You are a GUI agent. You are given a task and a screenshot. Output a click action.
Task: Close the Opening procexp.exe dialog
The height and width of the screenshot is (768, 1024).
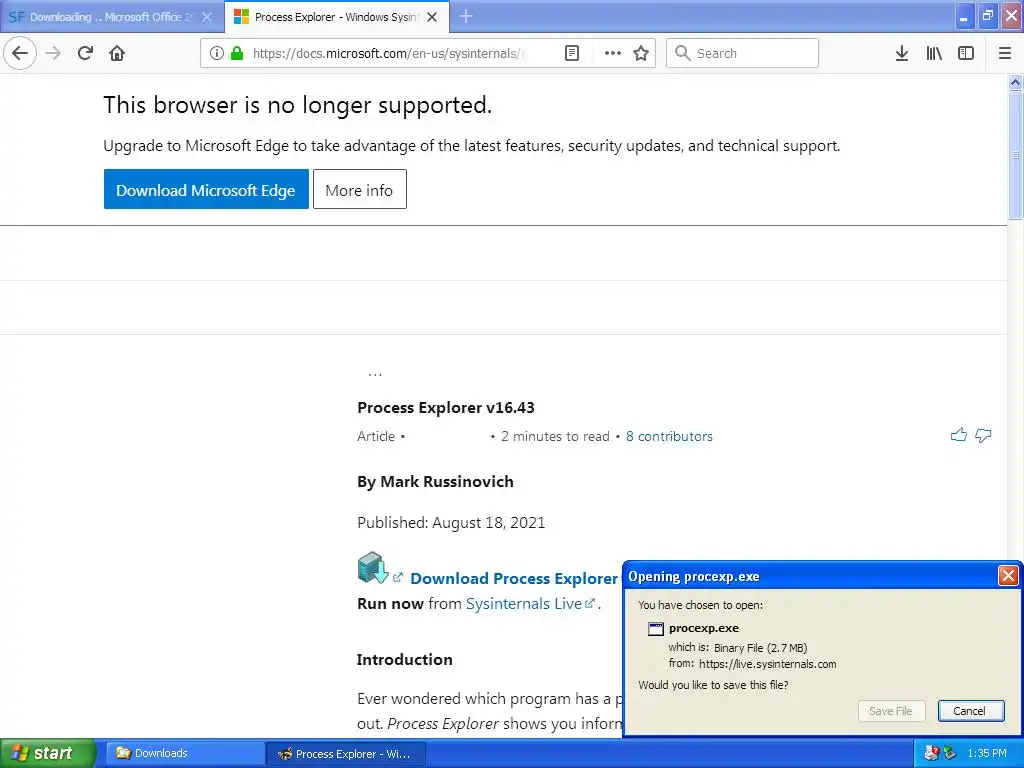(x=1008, y=575)
